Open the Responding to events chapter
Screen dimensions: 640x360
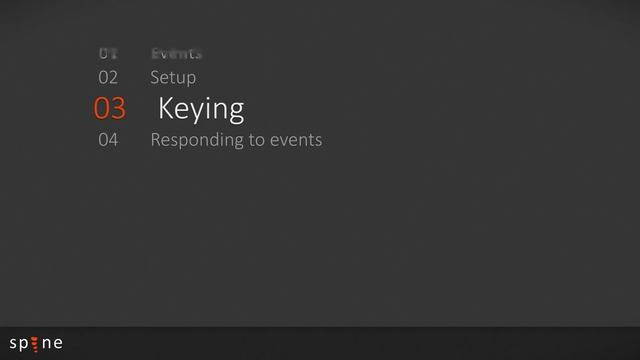pyautogui.click(x=236, y=140)
